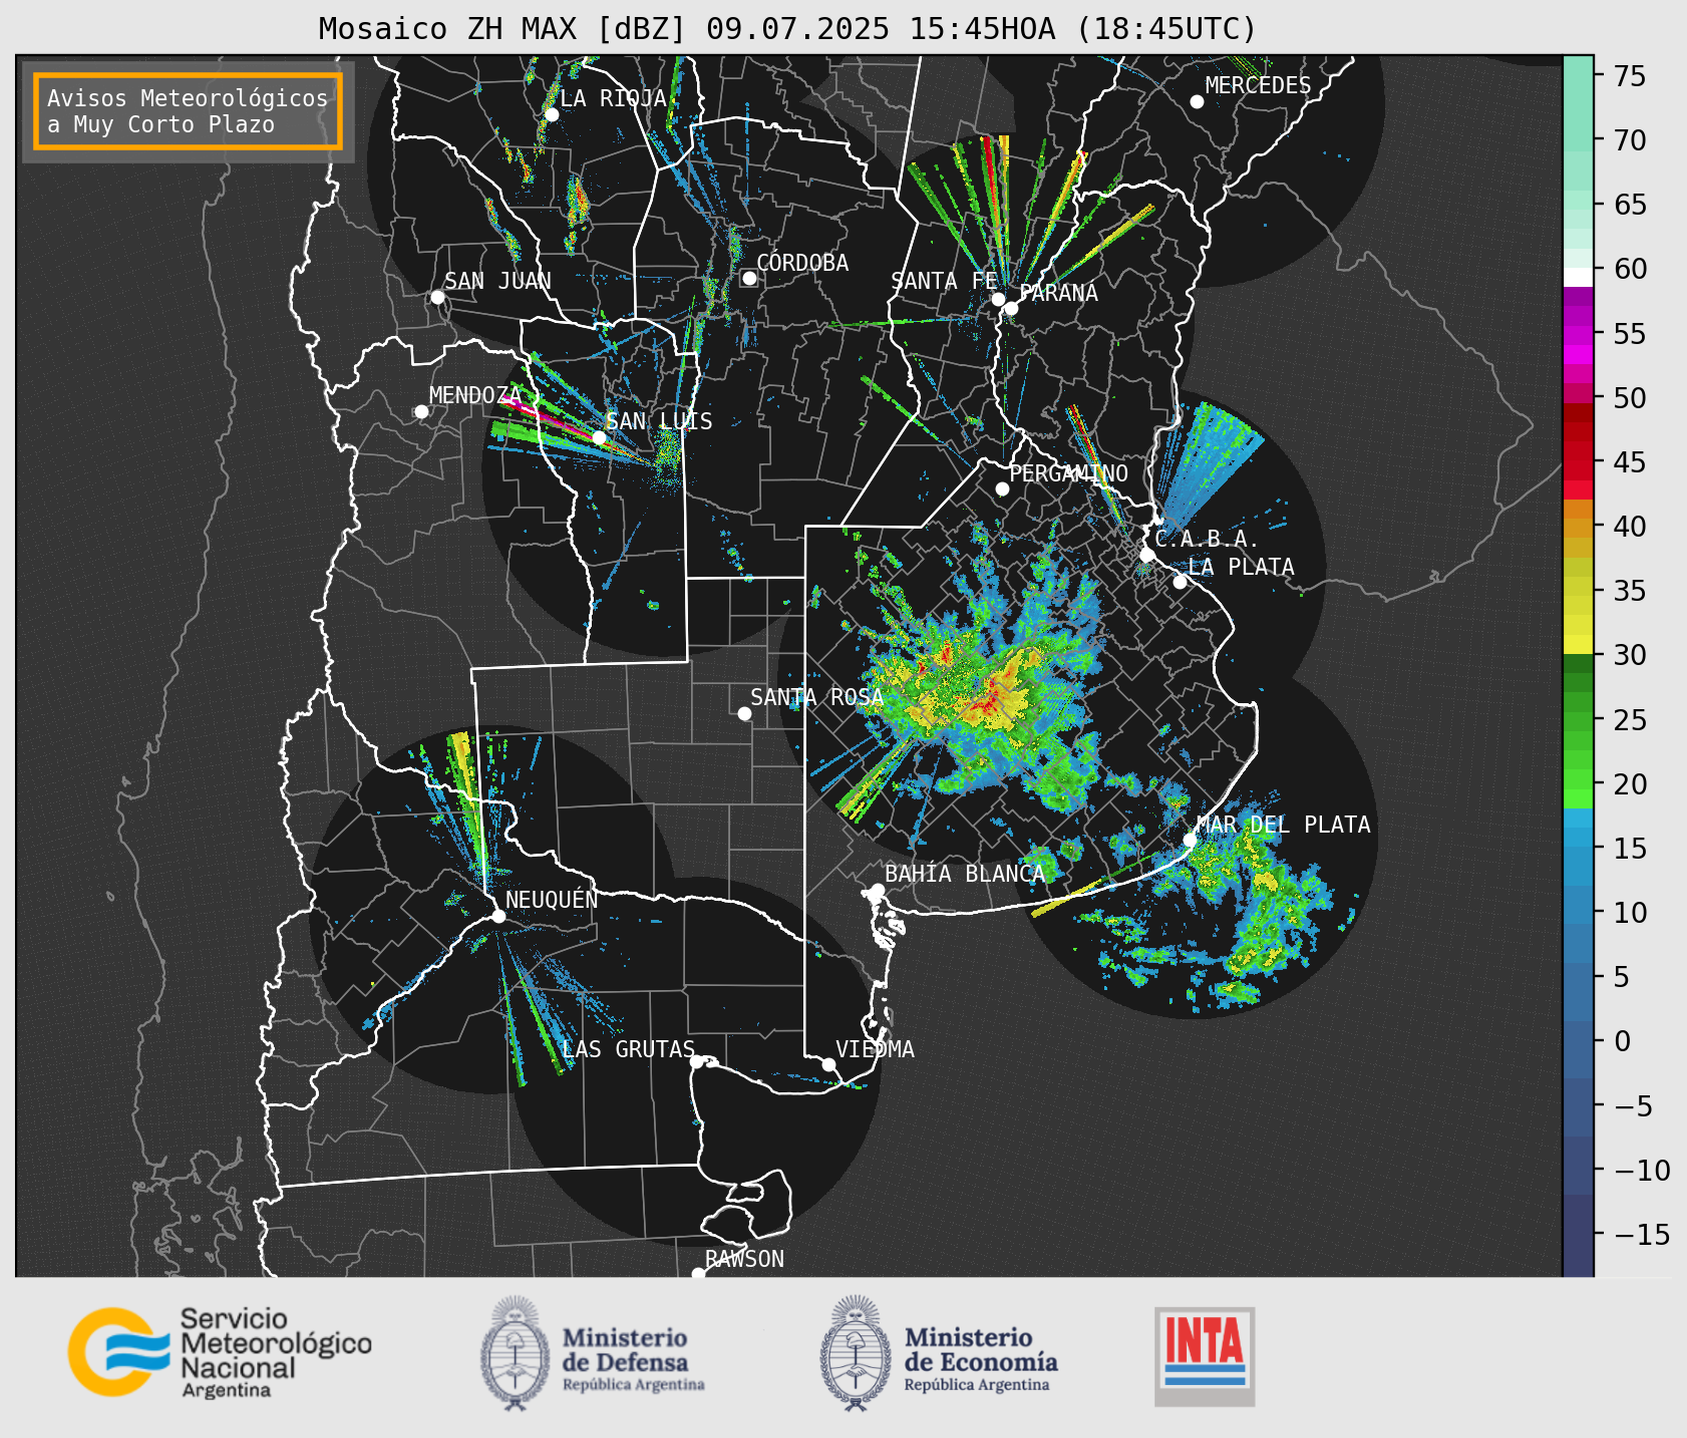Click the Avisos Meteorológicos a Muy Corto Plazo box
The height and width of the screenshot is (1438, 1687).
click(188, 111)
